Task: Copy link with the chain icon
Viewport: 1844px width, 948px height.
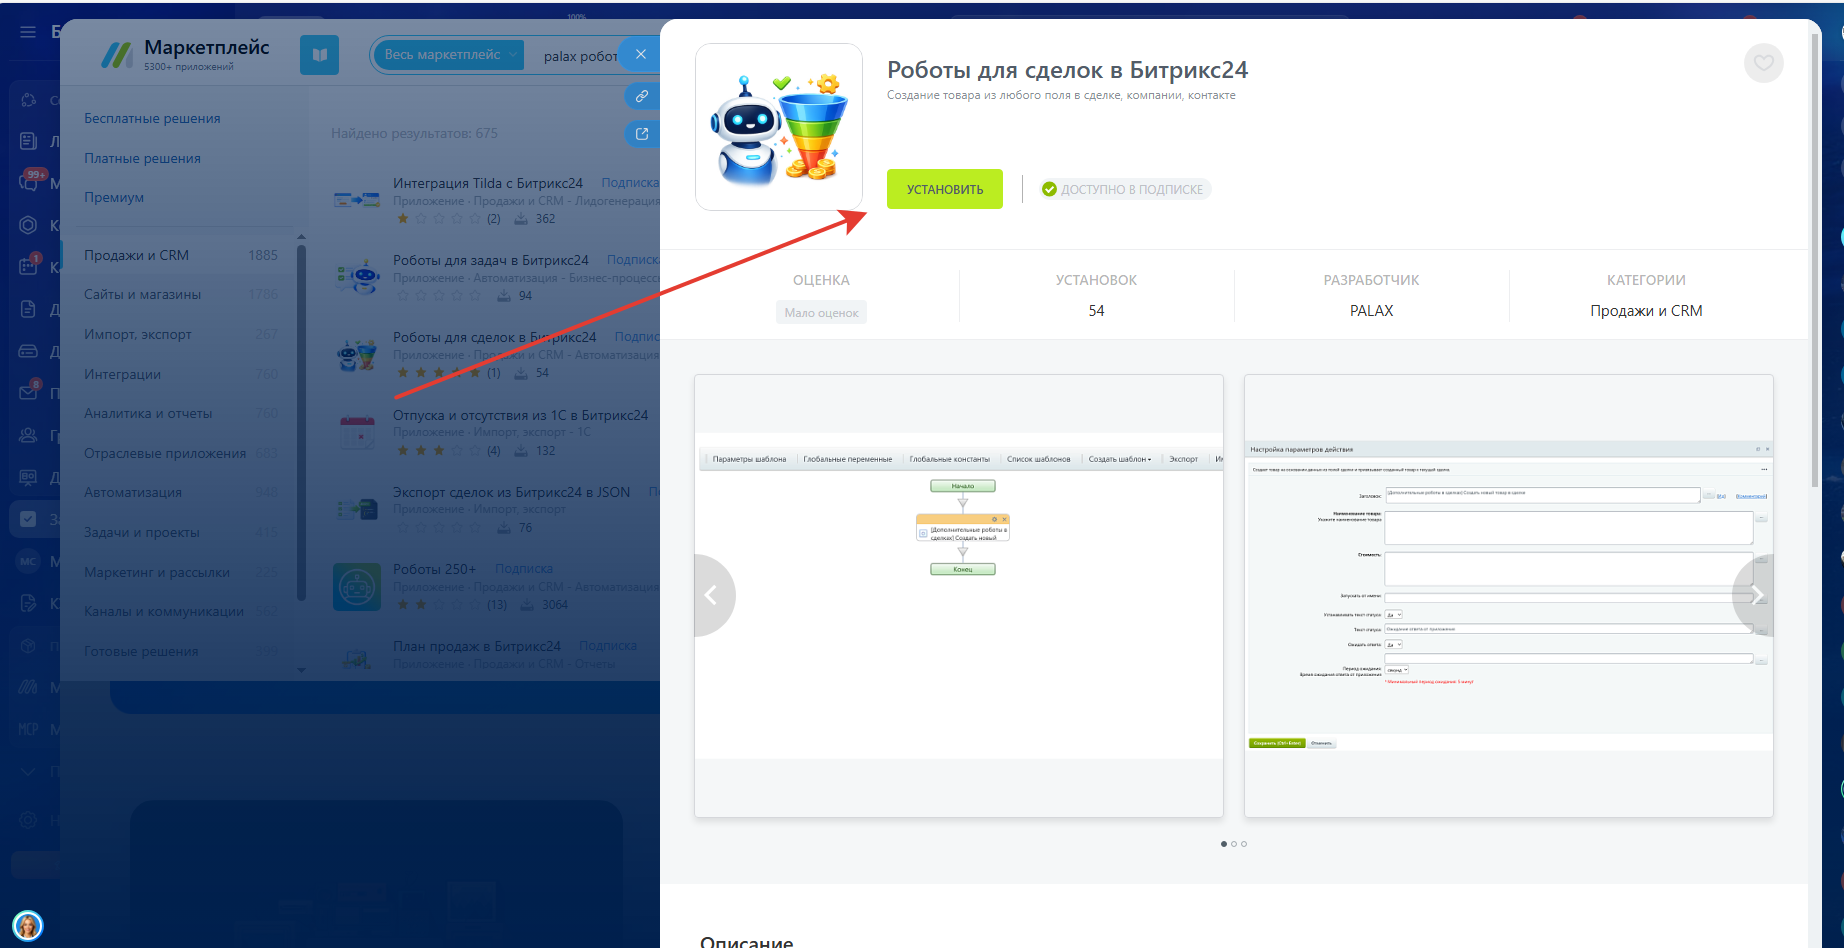Action: (x=642, y=96)
